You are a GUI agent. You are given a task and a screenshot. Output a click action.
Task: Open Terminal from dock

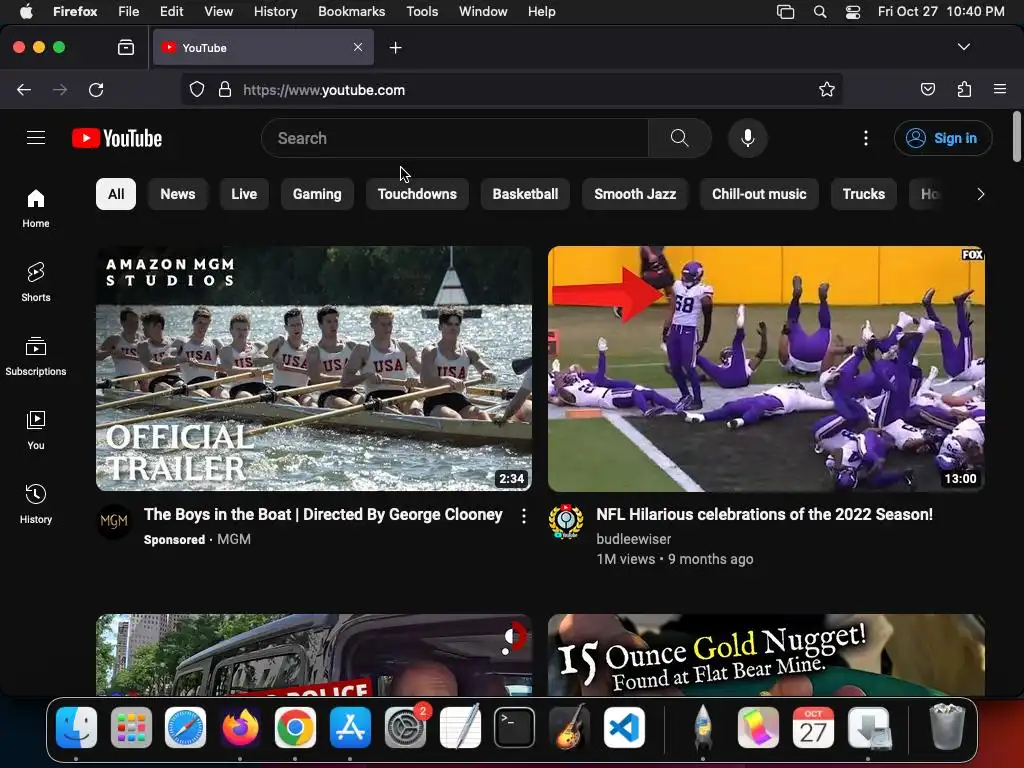[514, 728]
